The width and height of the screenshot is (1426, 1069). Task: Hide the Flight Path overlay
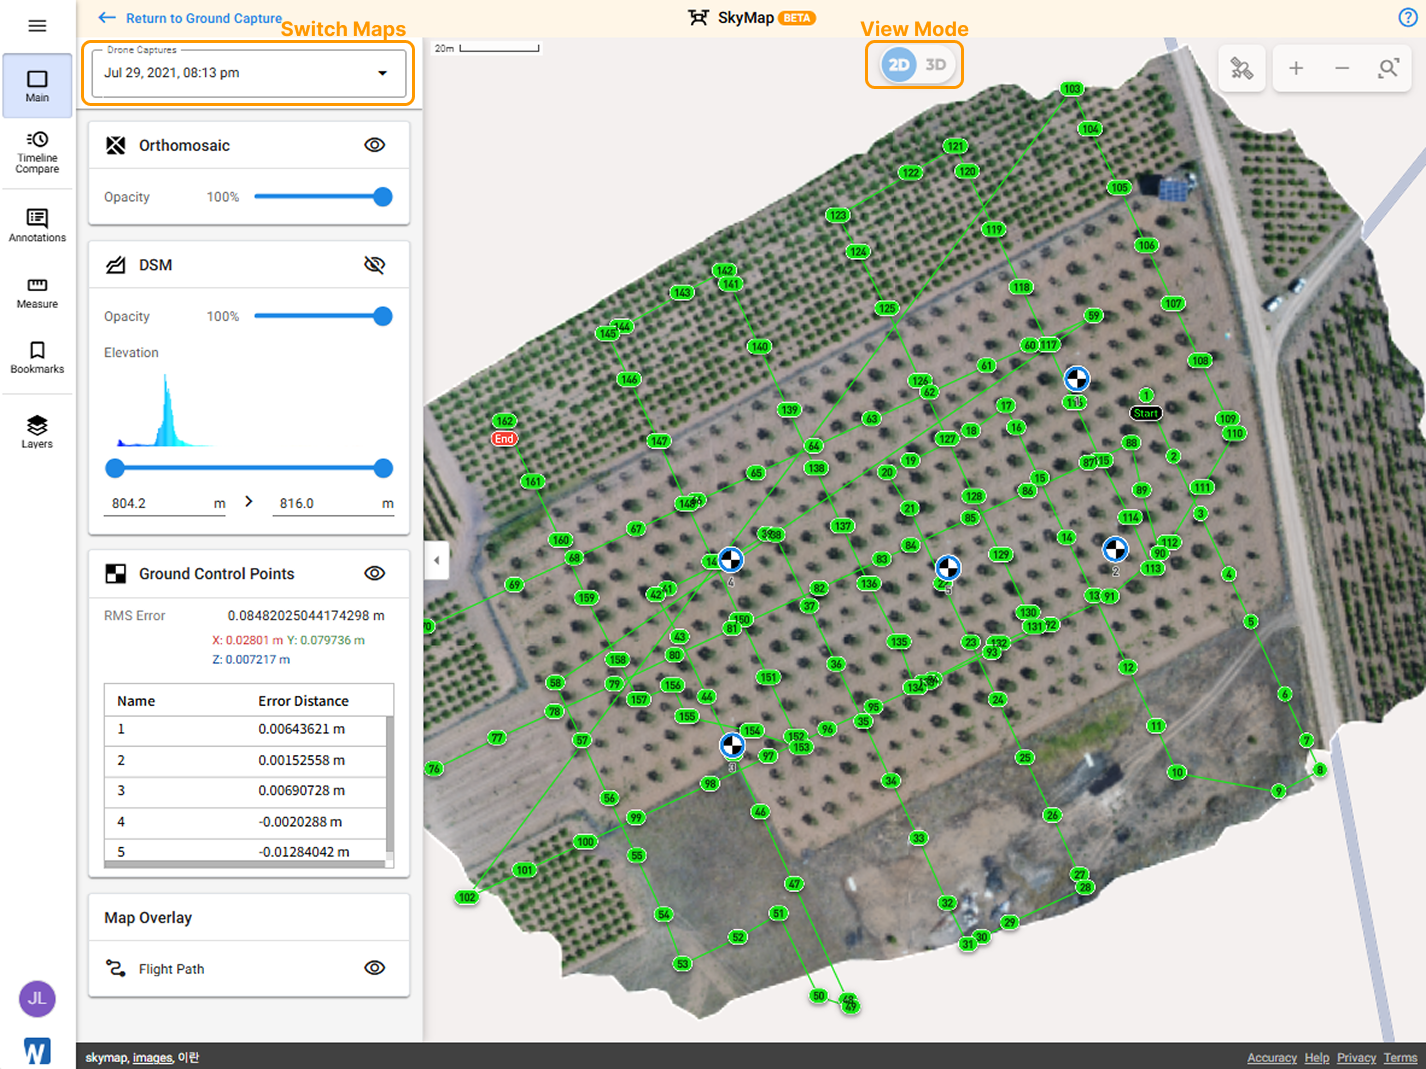click(375, 968)
